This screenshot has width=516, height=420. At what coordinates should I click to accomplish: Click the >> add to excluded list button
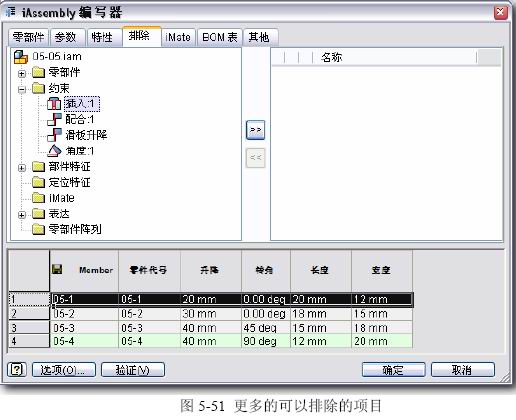coord(255,130)
